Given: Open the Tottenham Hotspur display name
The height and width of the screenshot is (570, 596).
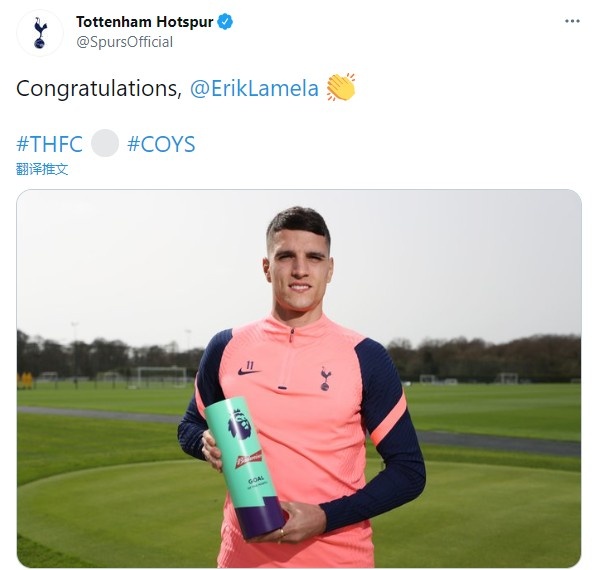Looking at the screenshot, I should tap(144, 22).
